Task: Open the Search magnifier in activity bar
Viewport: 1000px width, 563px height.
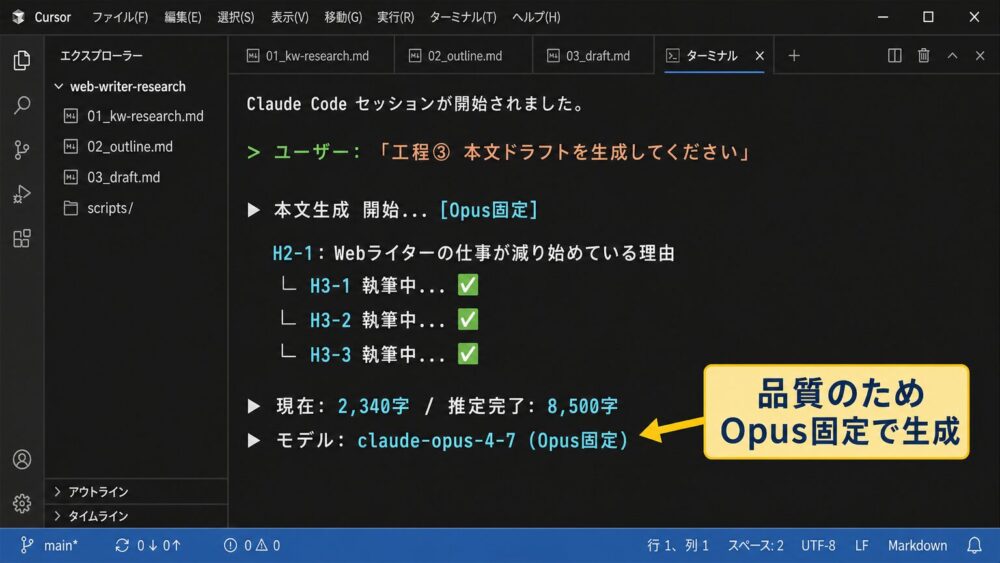Action: [22, 105]
